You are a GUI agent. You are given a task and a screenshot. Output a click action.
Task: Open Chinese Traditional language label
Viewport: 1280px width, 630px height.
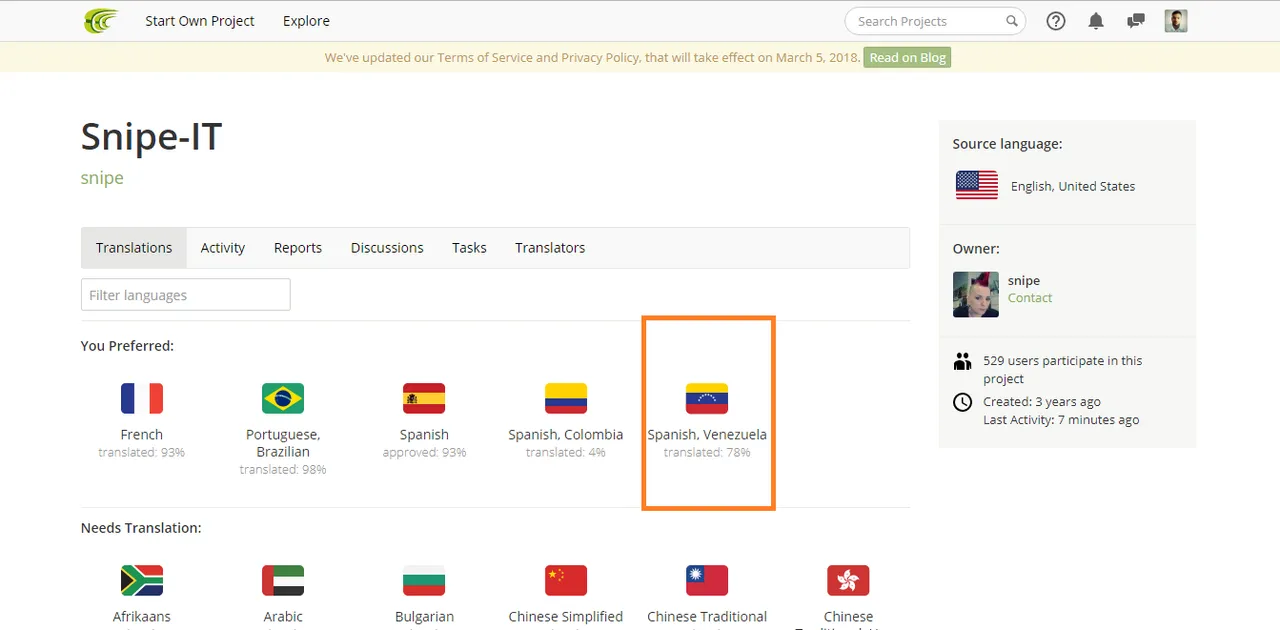(707, 617)
